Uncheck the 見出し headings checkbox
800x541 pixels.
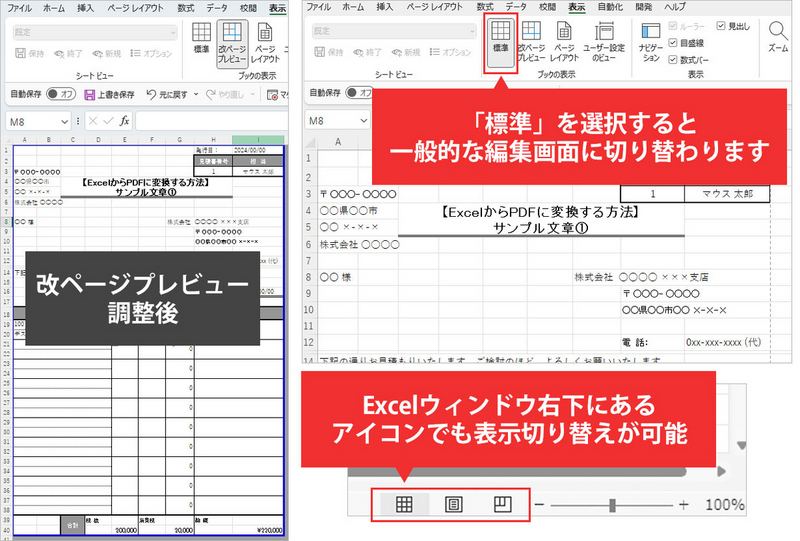click(x=720, y=26)
